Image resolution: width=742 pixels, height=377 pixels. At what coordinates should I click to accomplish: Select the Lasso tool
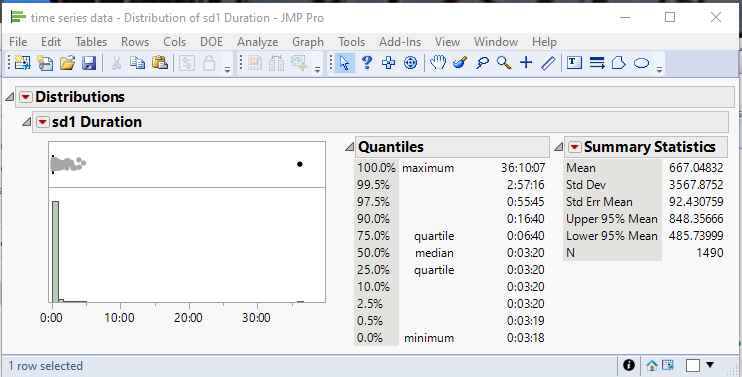pyautogui.click(x=482, y=63)
